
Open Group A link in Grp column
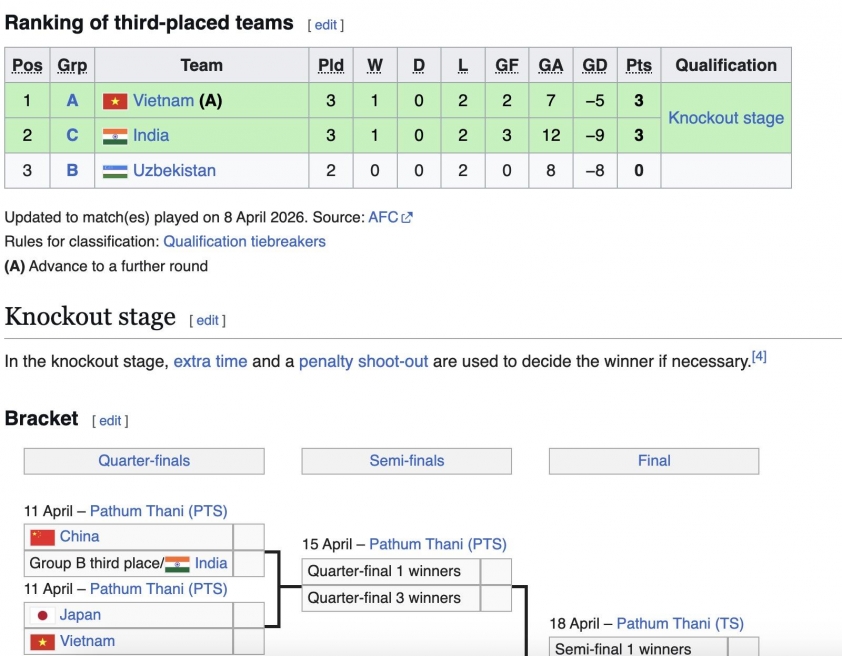coord(72,100)
